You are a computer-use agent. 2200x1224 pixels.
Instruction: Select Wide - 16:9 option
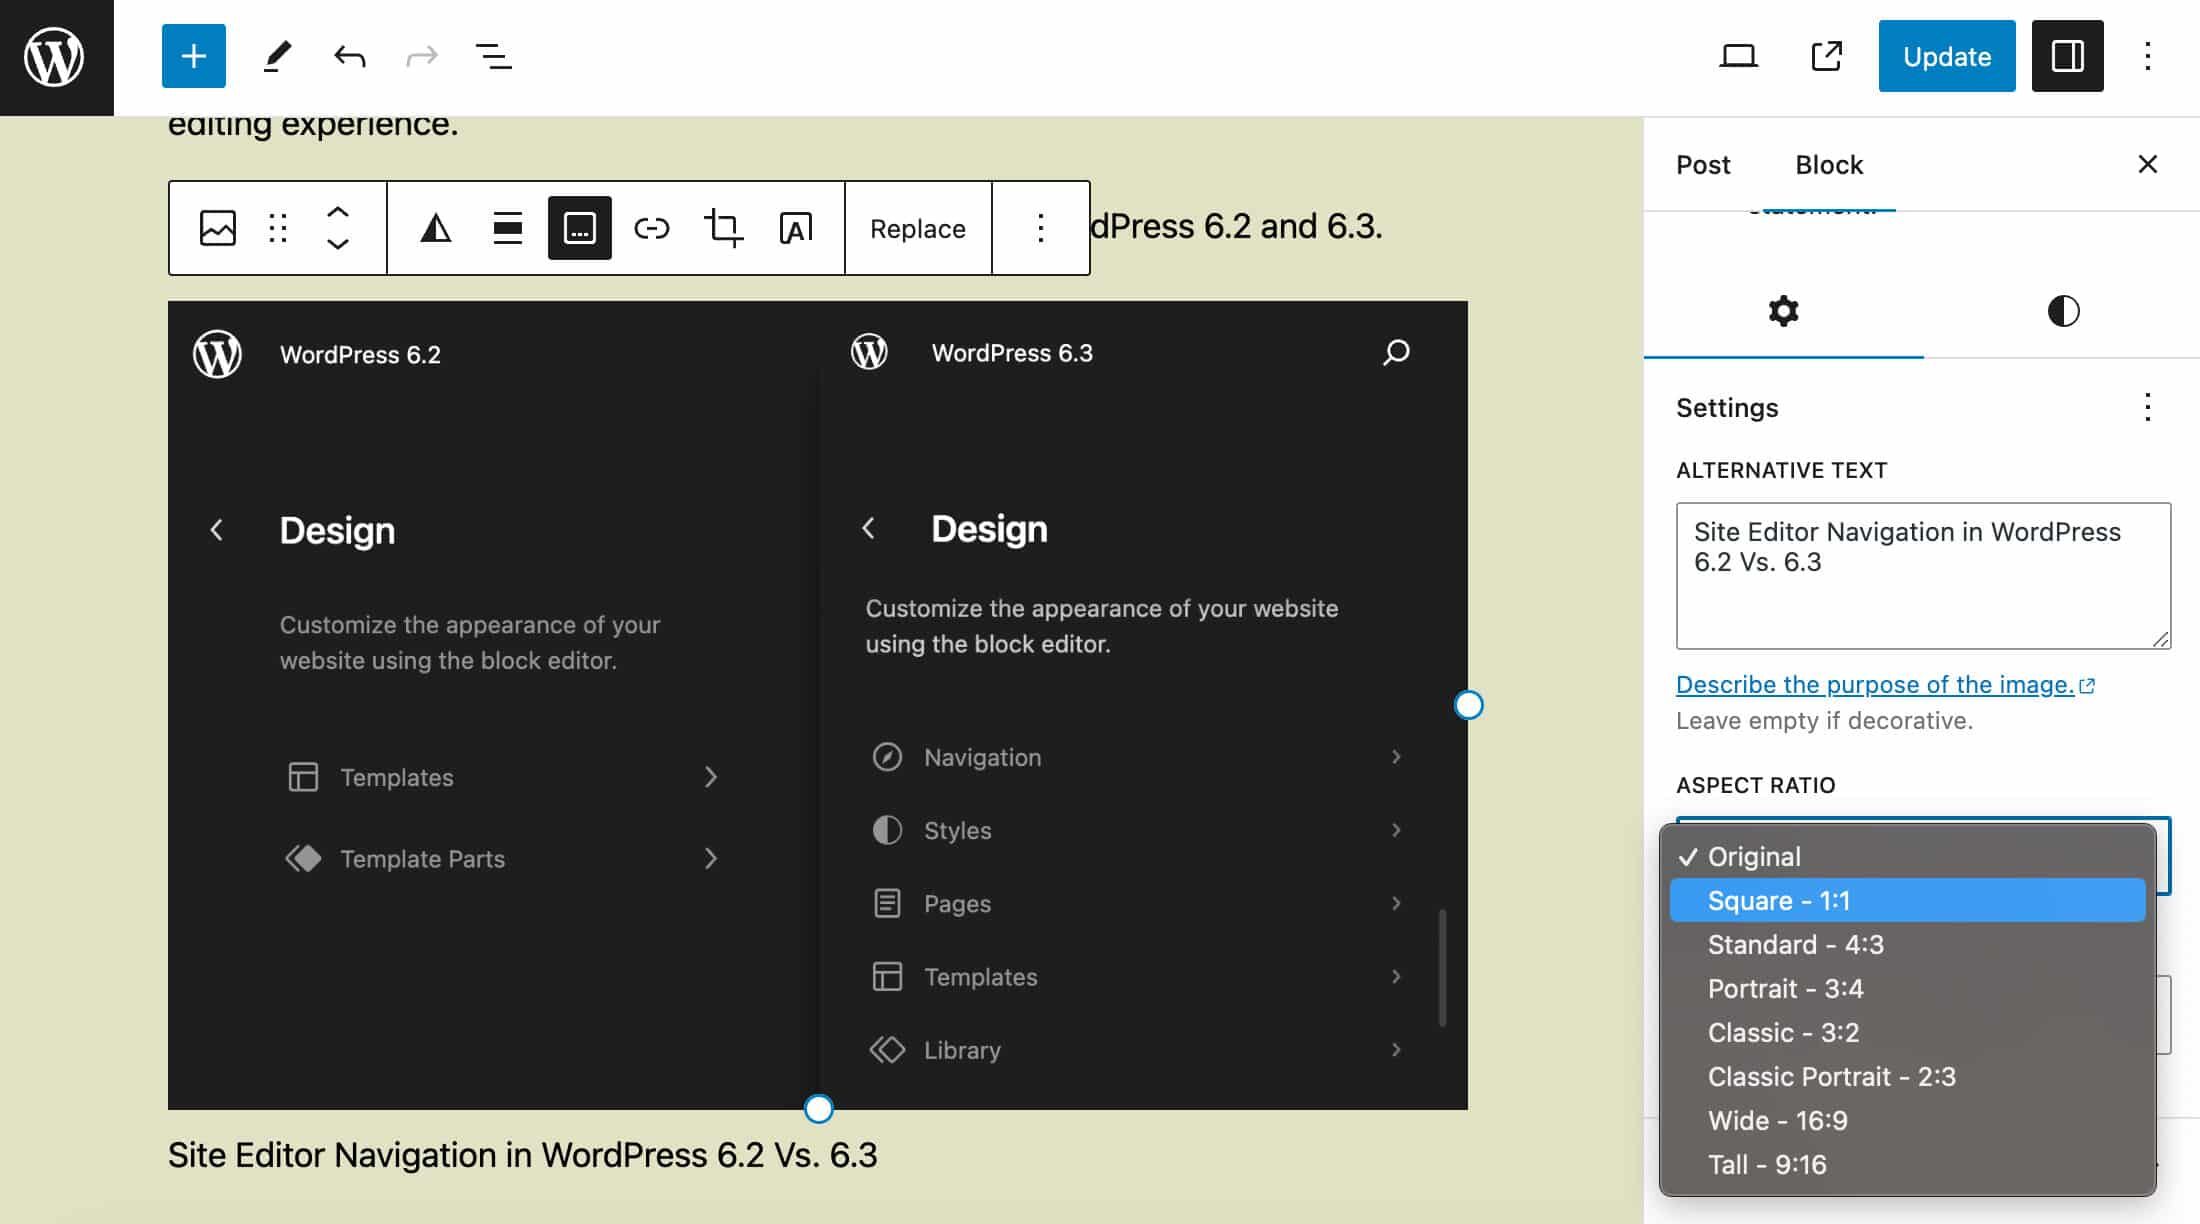pos(1777,1120)
